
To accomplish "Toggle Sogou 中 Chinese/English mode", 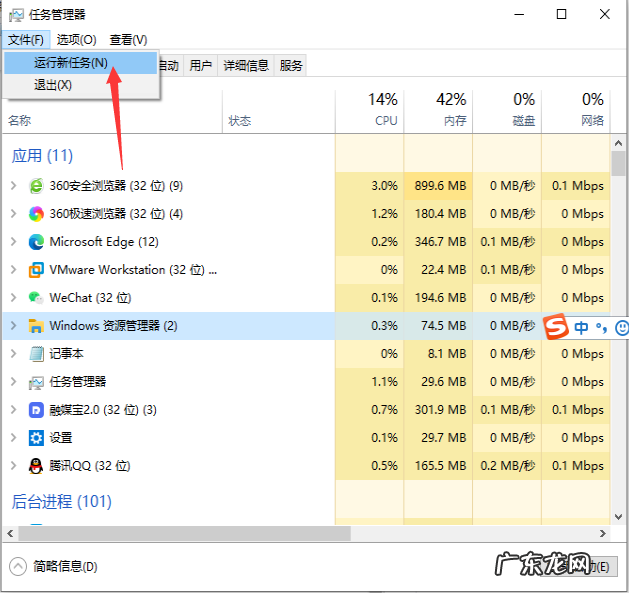I will click(581, 327).
